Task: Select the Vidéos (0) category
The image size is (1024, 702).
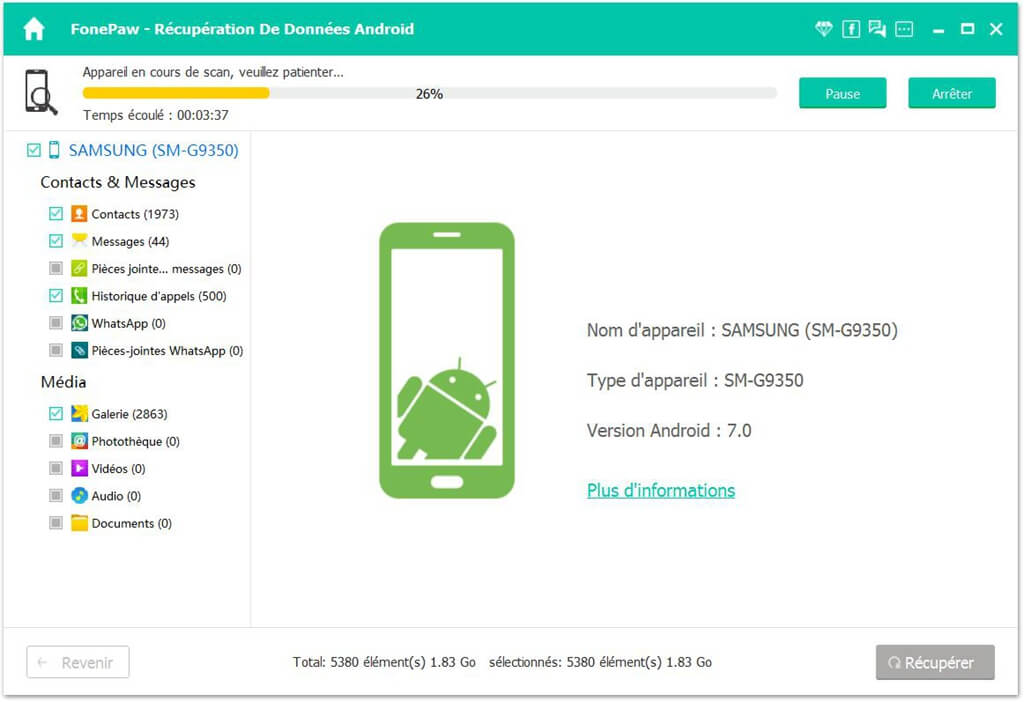Action: [x=118, y=469]
